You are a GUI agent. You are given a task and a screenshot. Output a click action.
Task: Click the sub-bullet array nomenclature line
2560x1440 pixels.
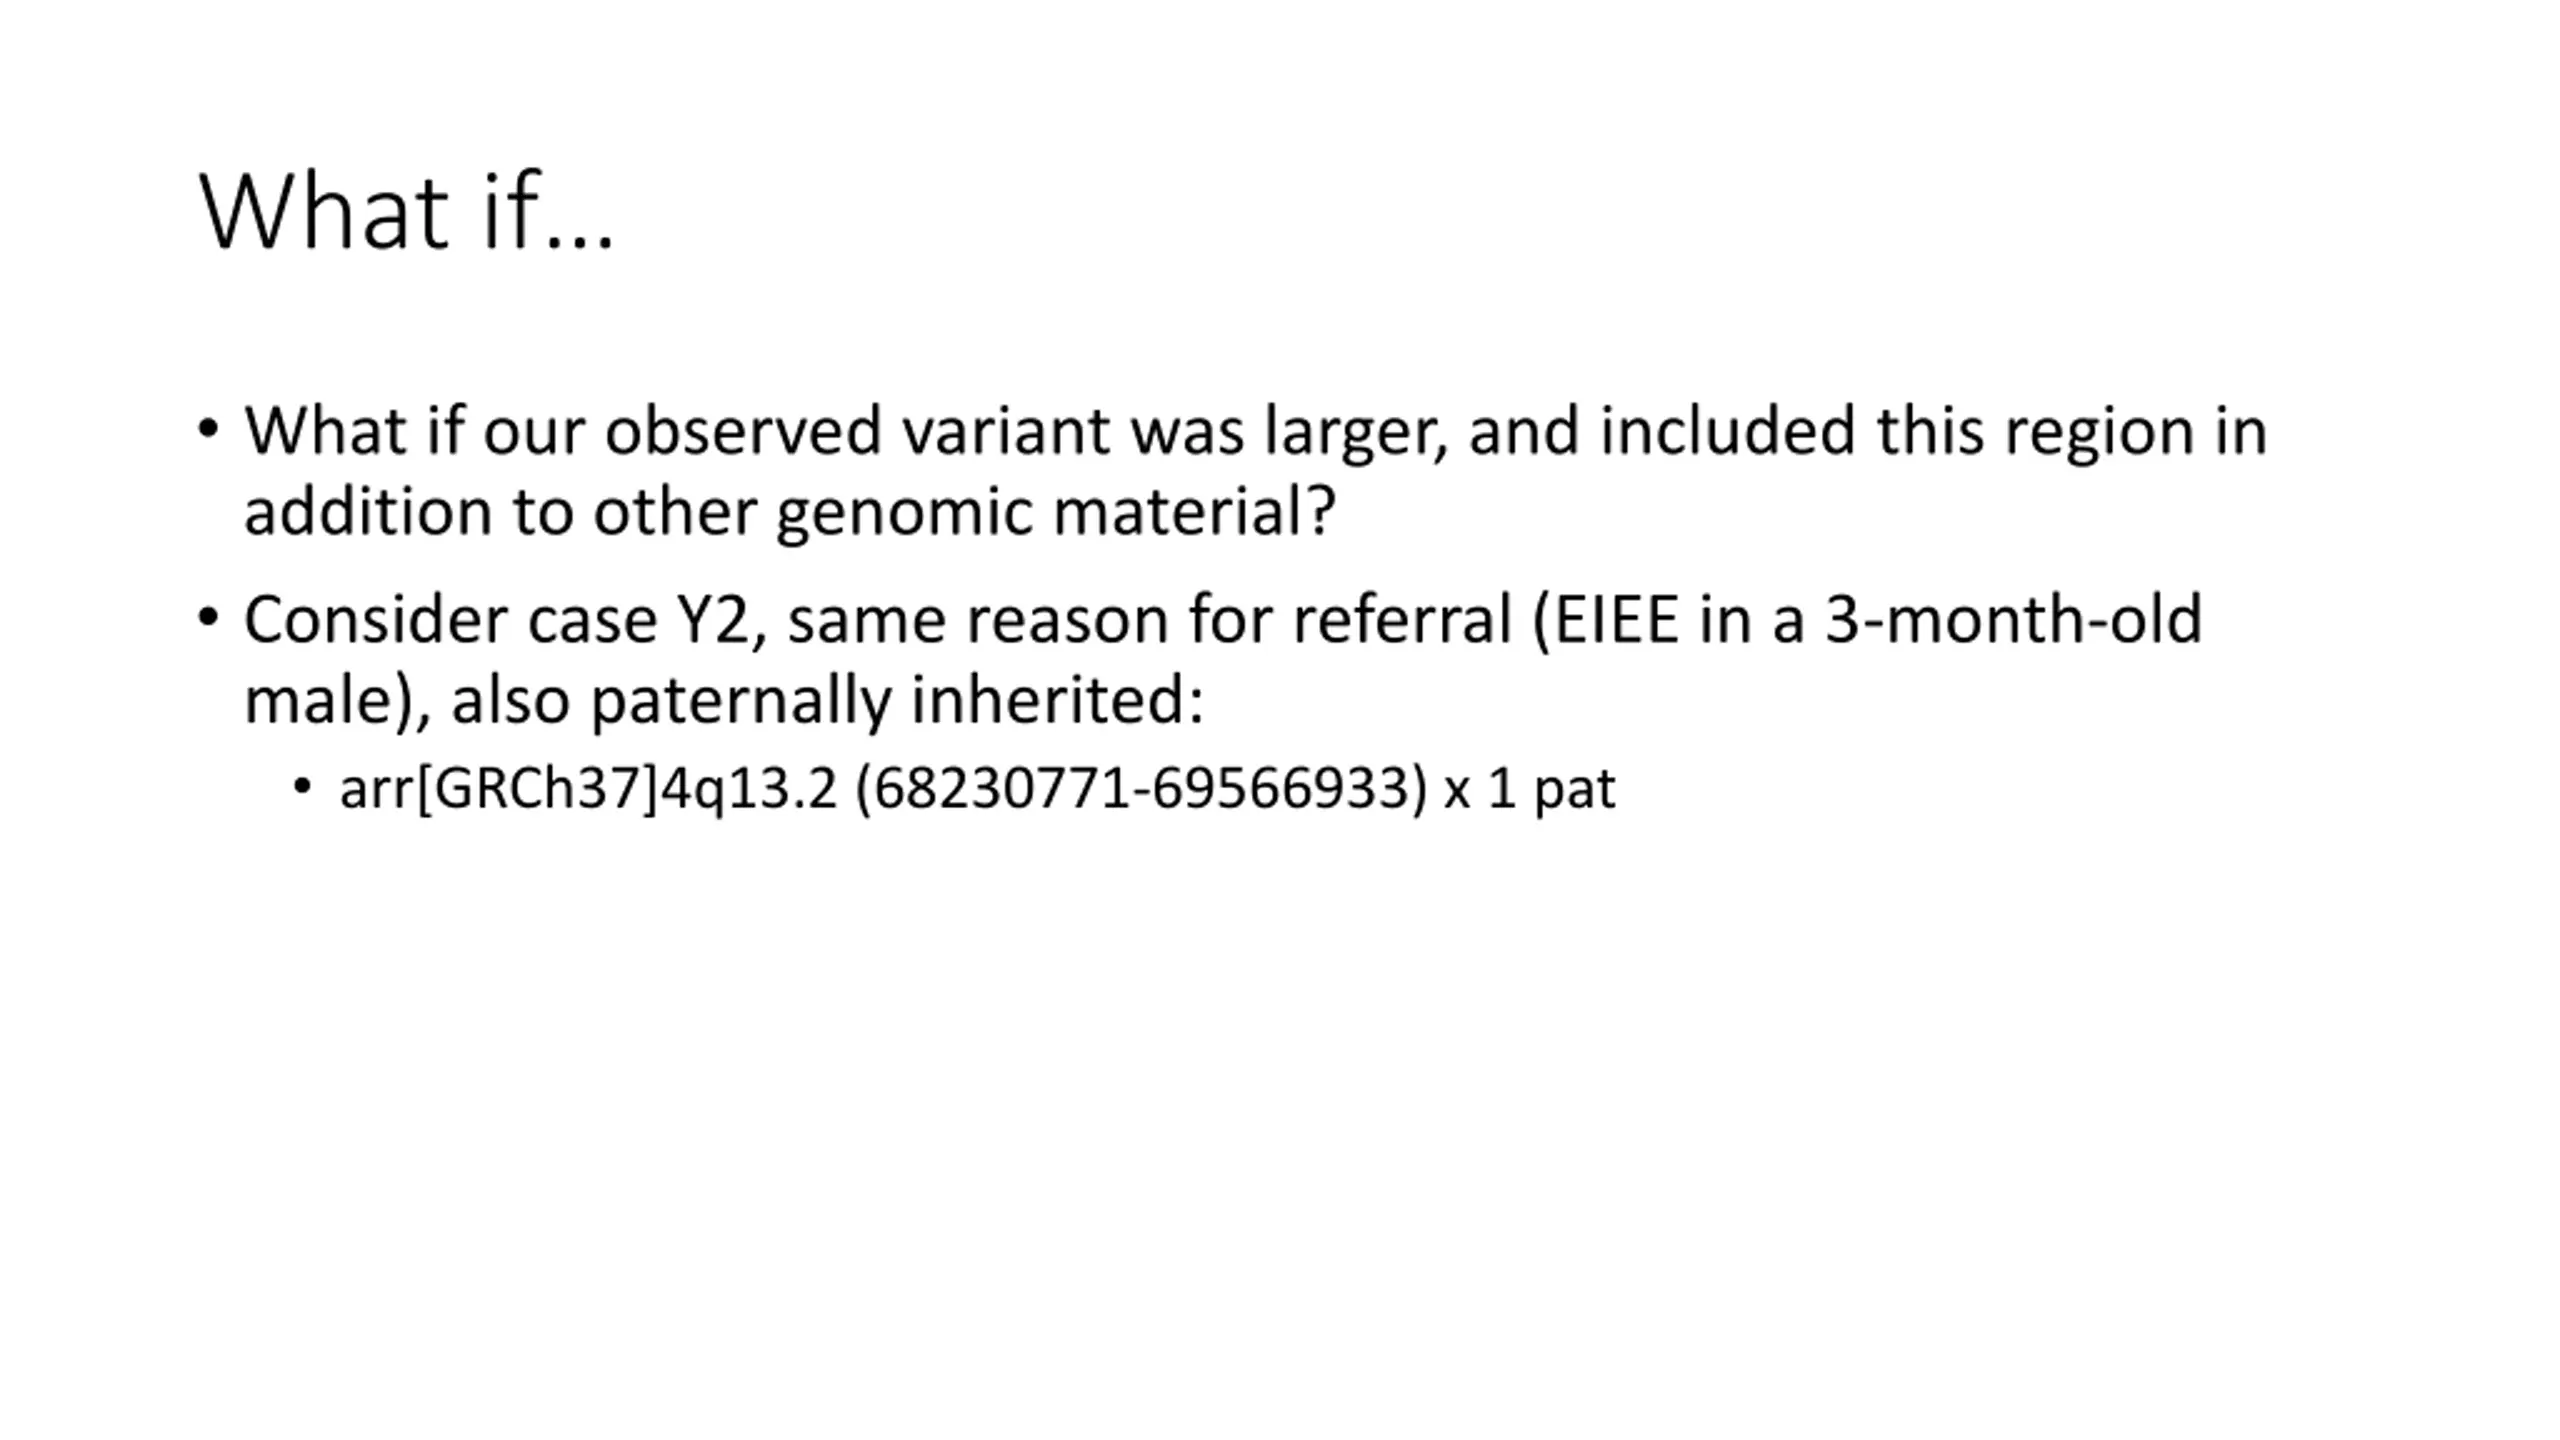(x=977, y=789)
